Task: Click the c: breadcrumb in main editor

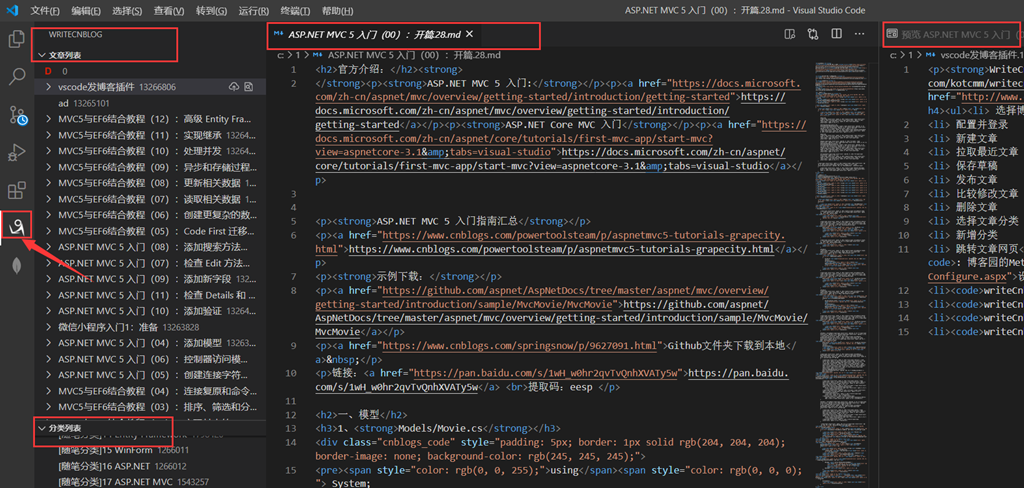Action: coord(281,56)
